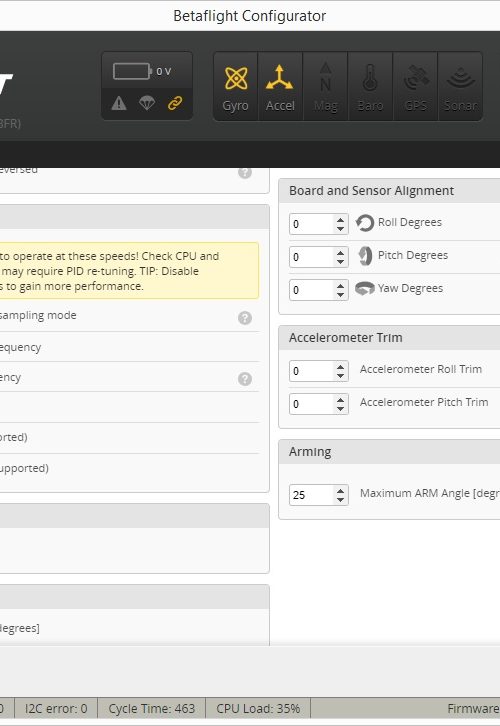Screen dimensions: 500x726
Task: Decrease Pitch Degrees value
Action: [x=341, y=261]
